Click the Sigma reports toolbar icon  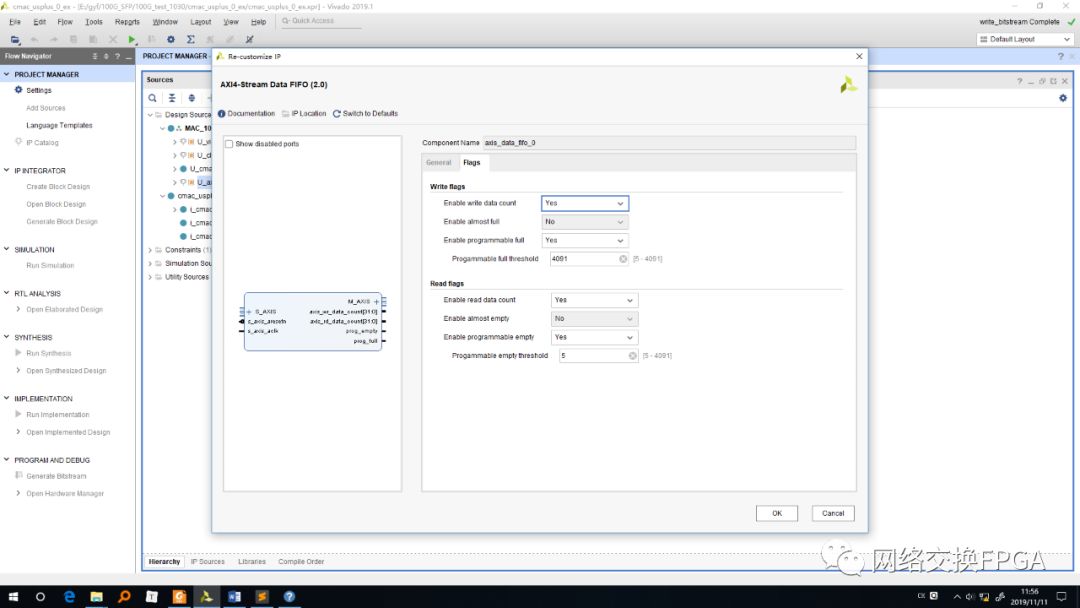tap(191, 39)
